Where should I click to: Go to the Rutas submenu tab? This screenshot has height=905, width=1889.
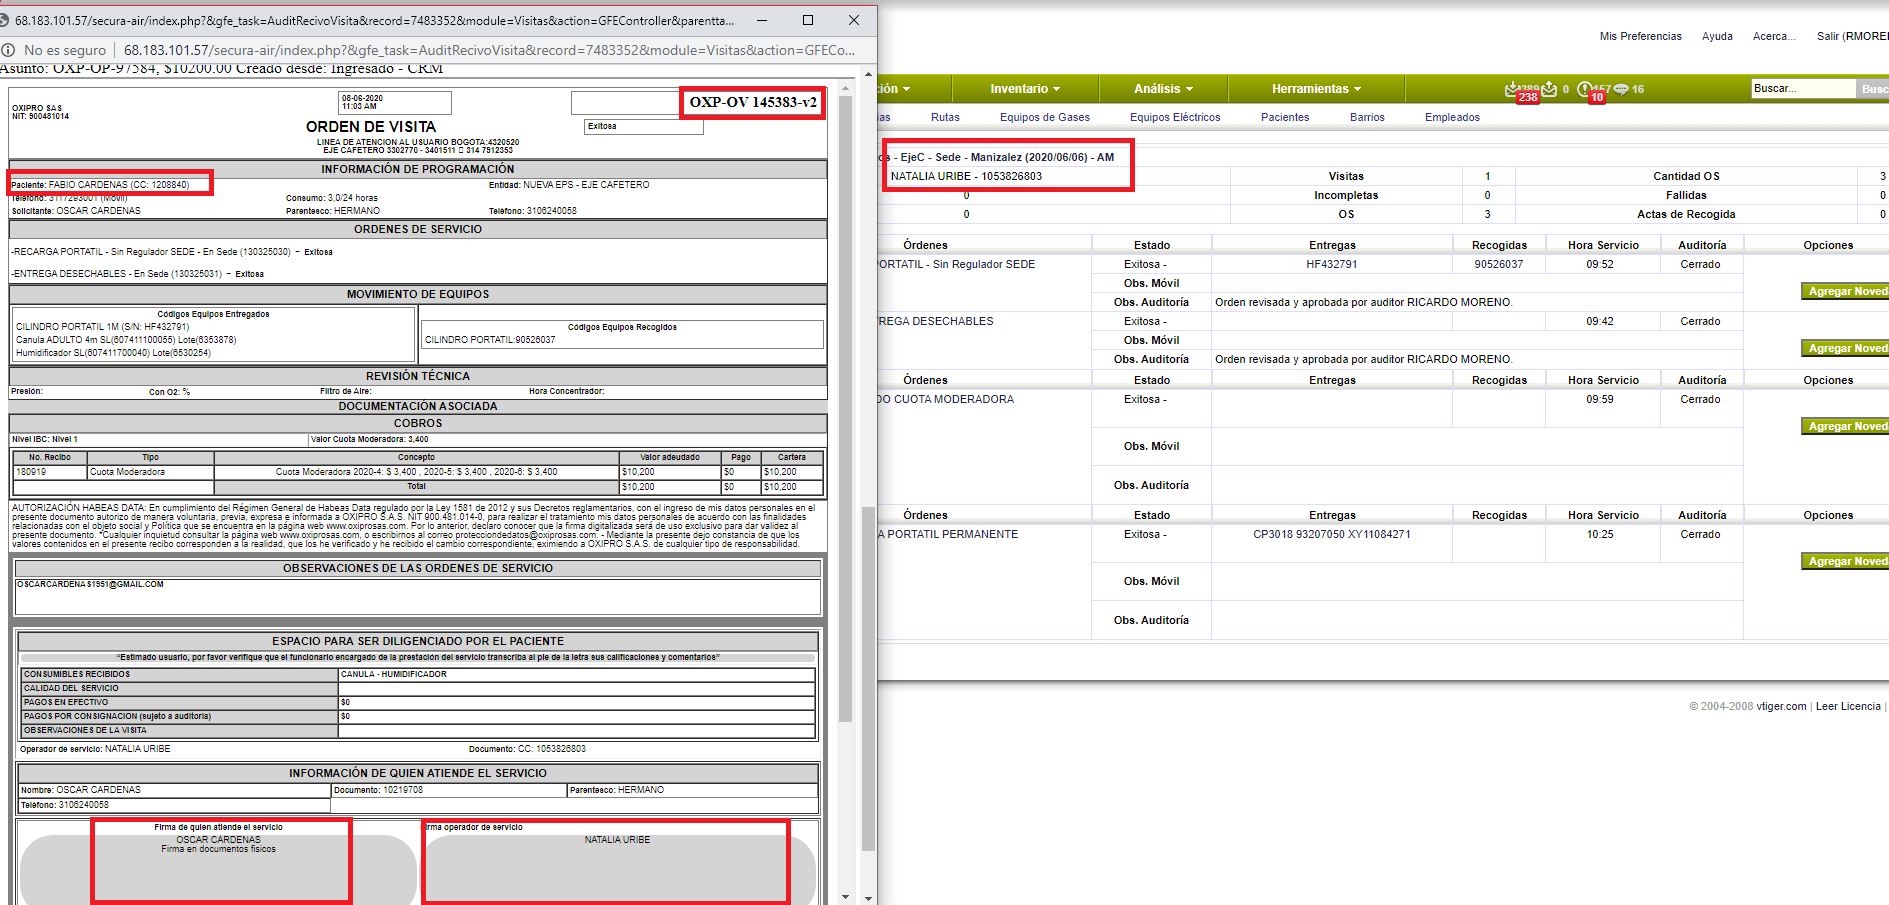click(945, 117)
